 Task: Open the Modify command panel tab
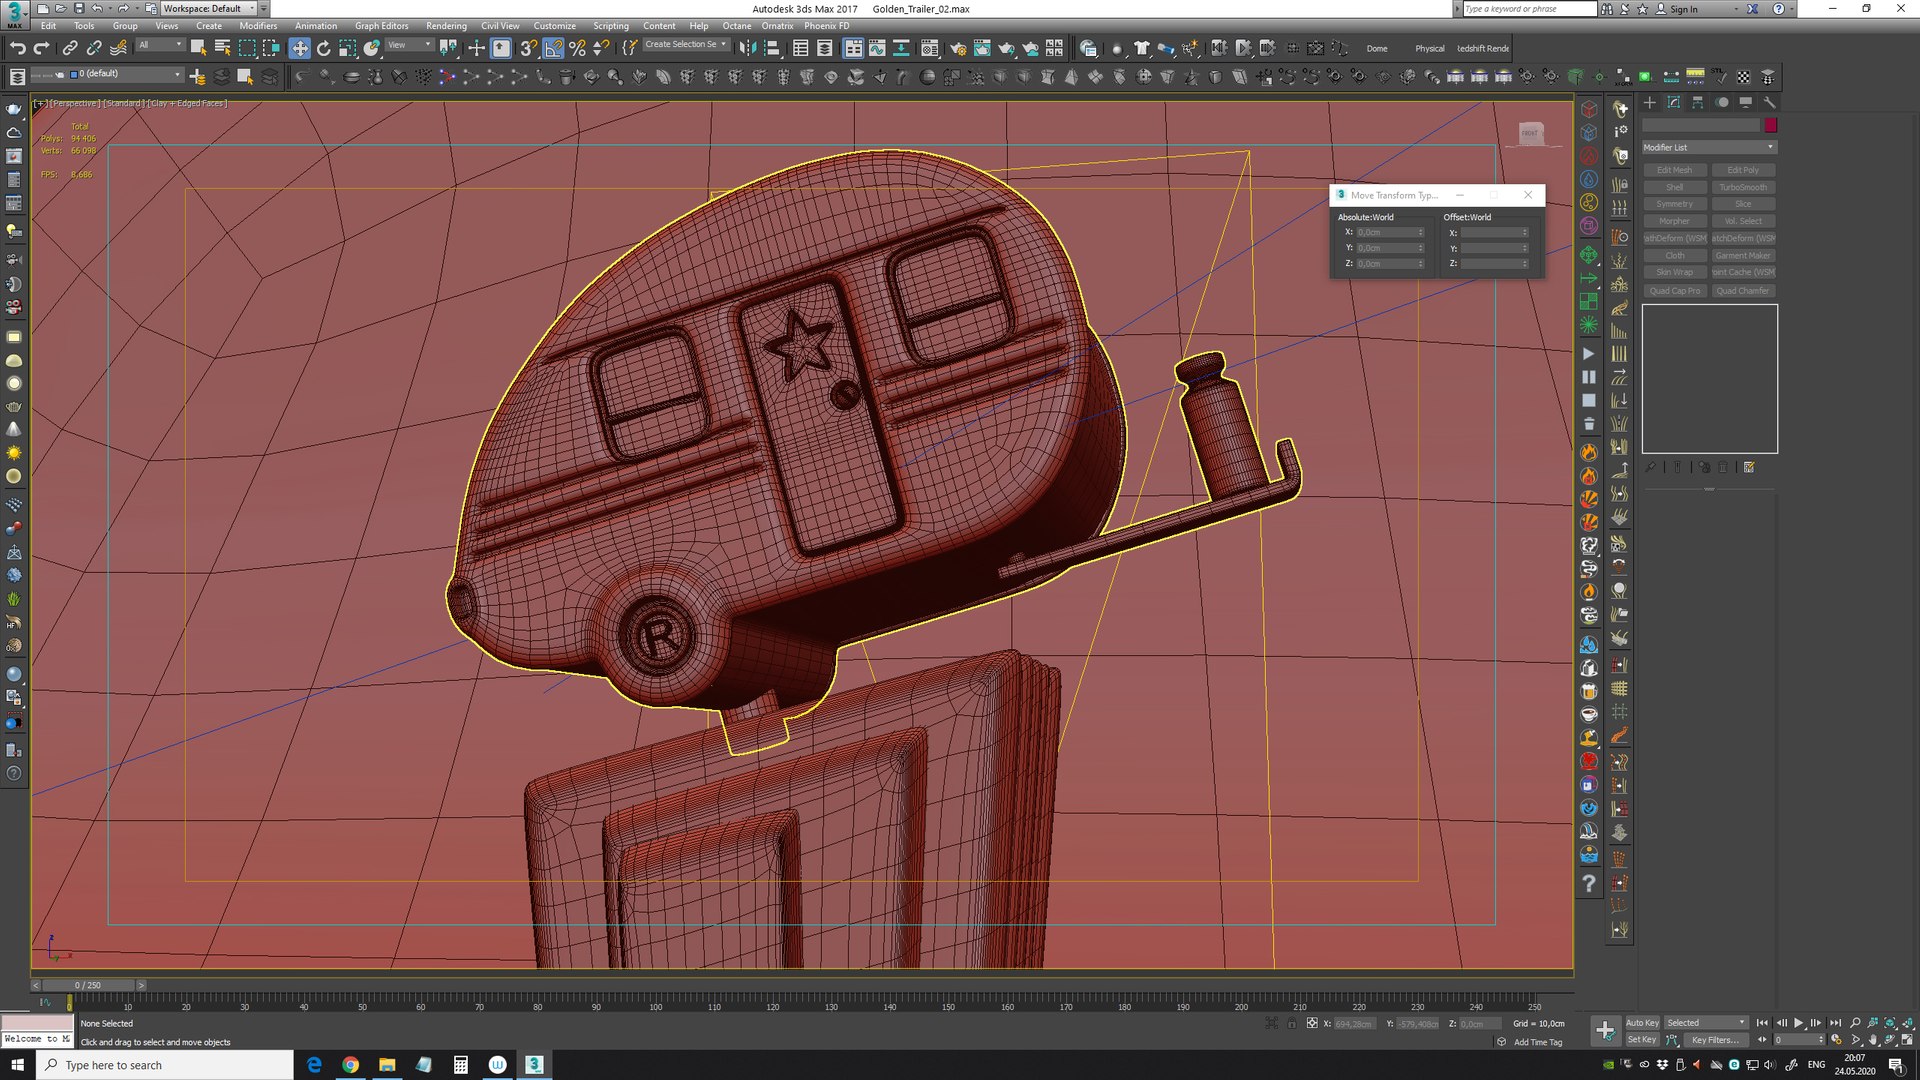1674,102
